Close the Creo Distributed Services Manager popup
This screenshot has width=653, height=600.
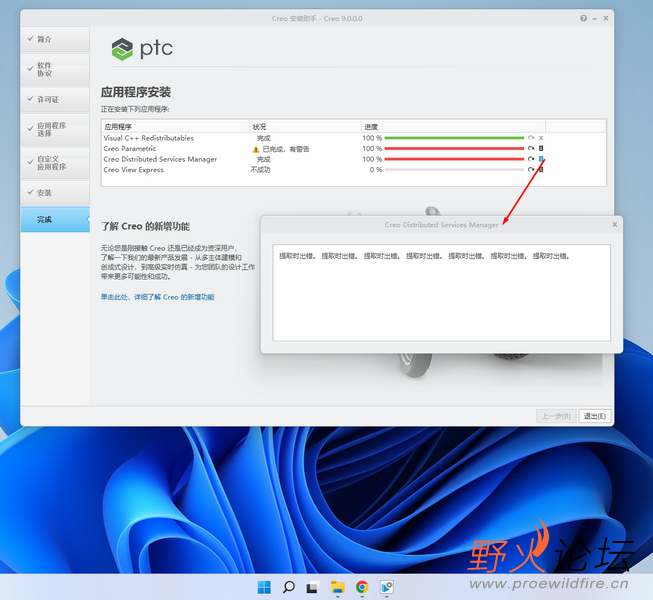tap(615, 224)
